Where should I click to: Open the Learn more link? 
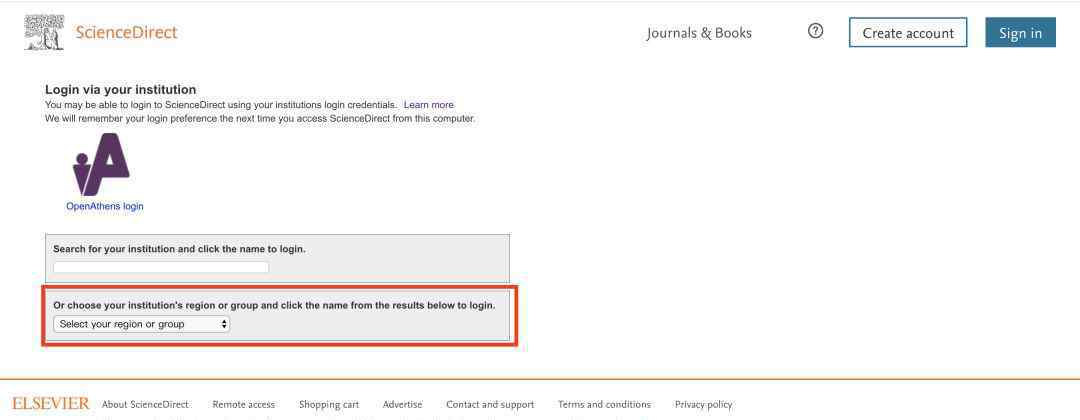point(428,105)
